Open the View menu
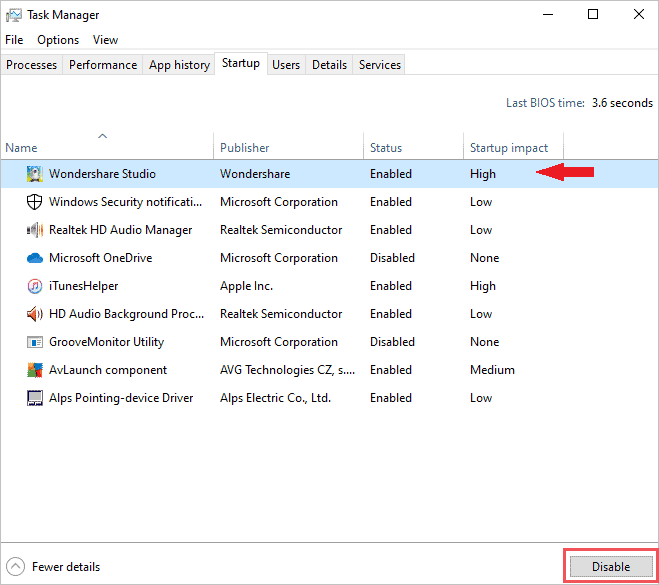The height and width of the screenshot is (585, 659). tap(105, 40)
